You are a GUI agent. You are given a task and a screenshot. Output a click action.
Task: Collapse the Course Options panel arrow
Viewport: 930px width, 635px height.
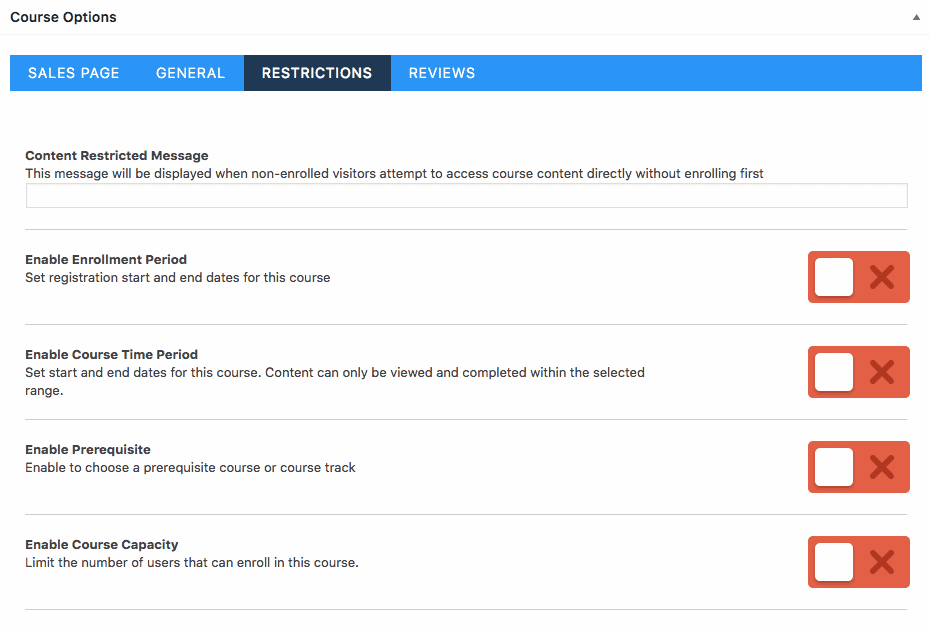[916, 17]
